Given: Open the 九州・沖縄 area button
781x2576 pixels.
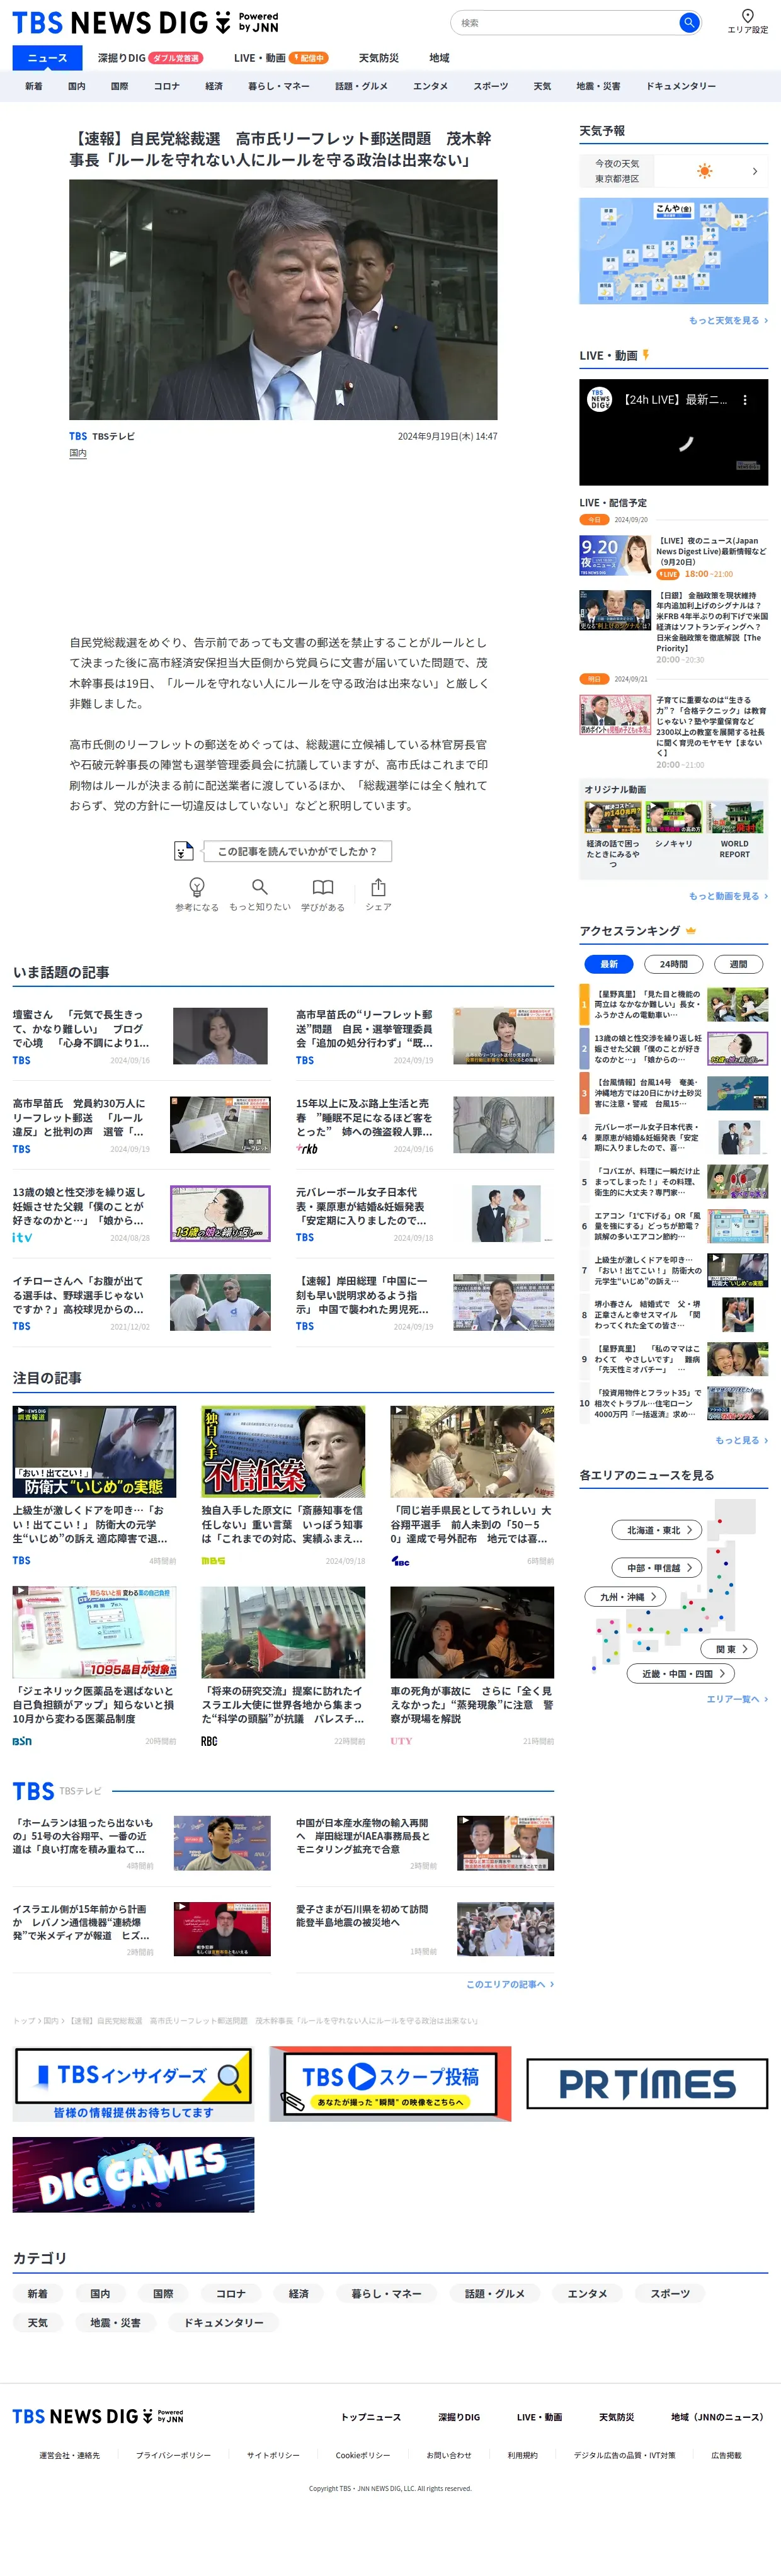Looking at the screenshot, I should click(625, 1597).
